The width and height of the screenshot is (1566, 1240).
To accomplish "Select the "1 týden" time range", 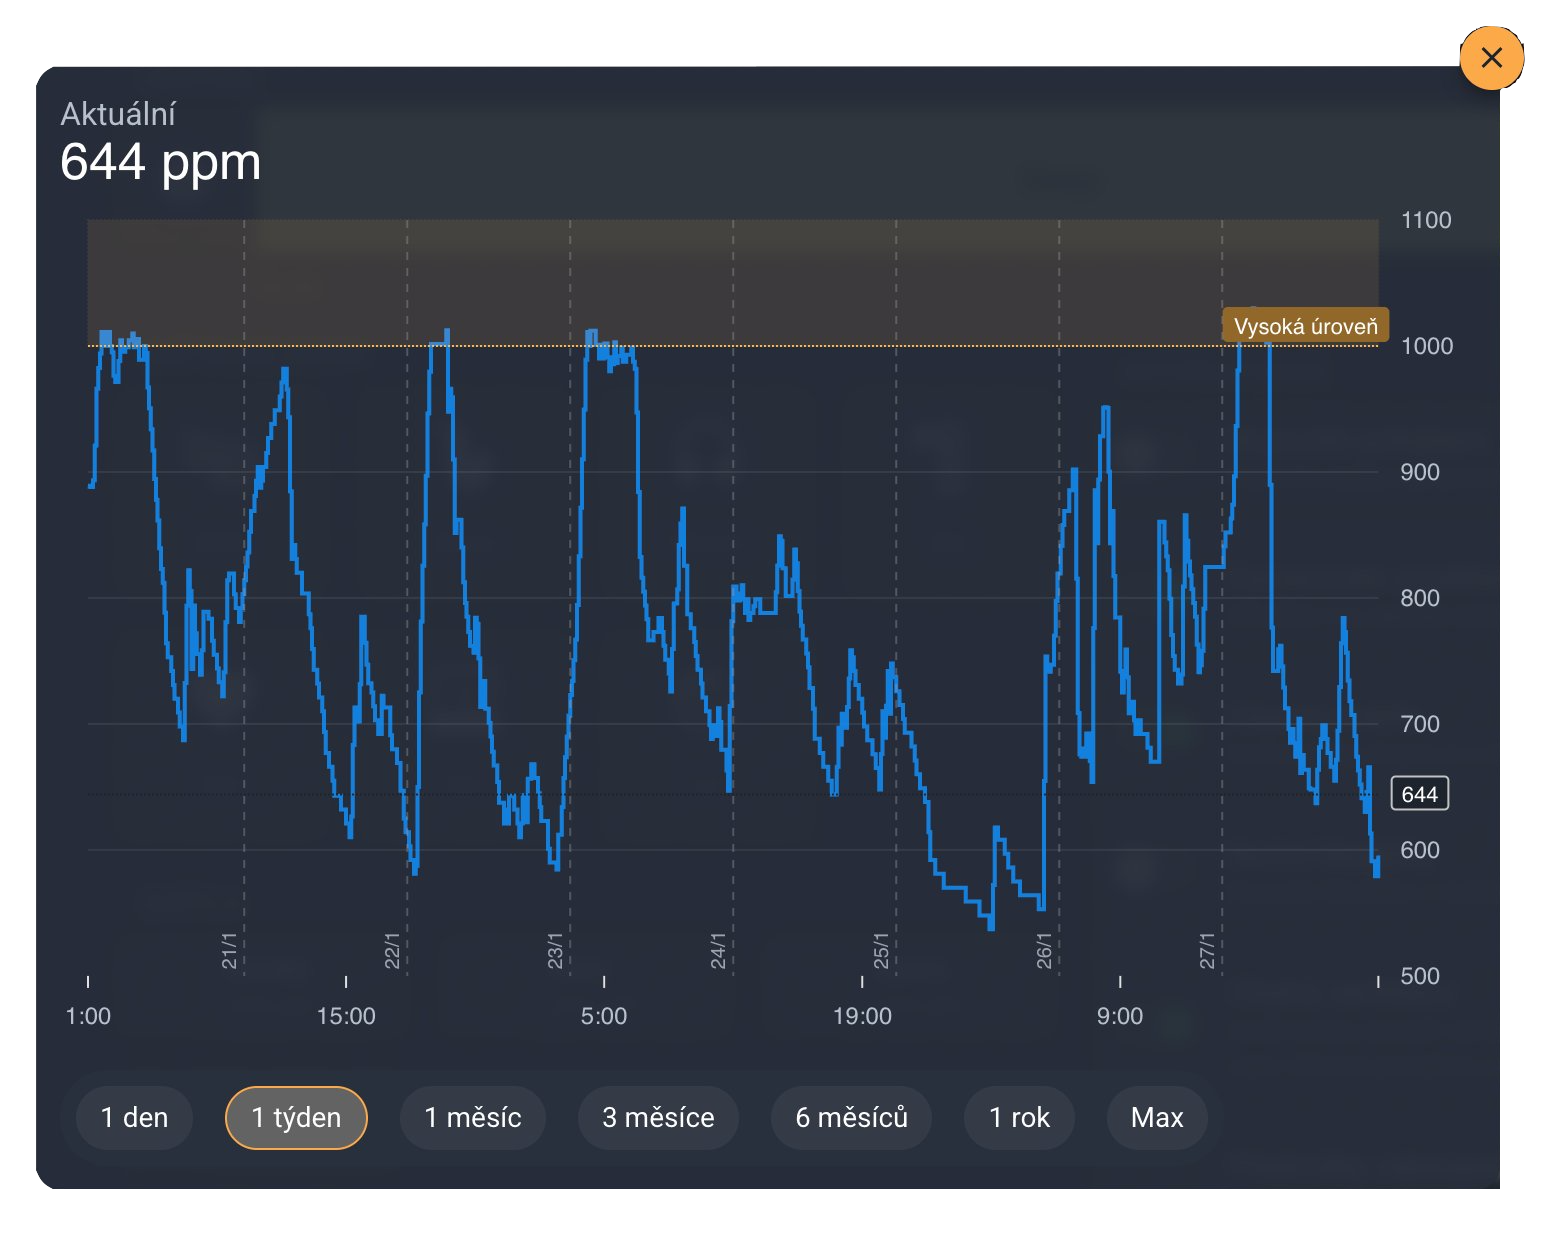I will (x=296, y=1118).
